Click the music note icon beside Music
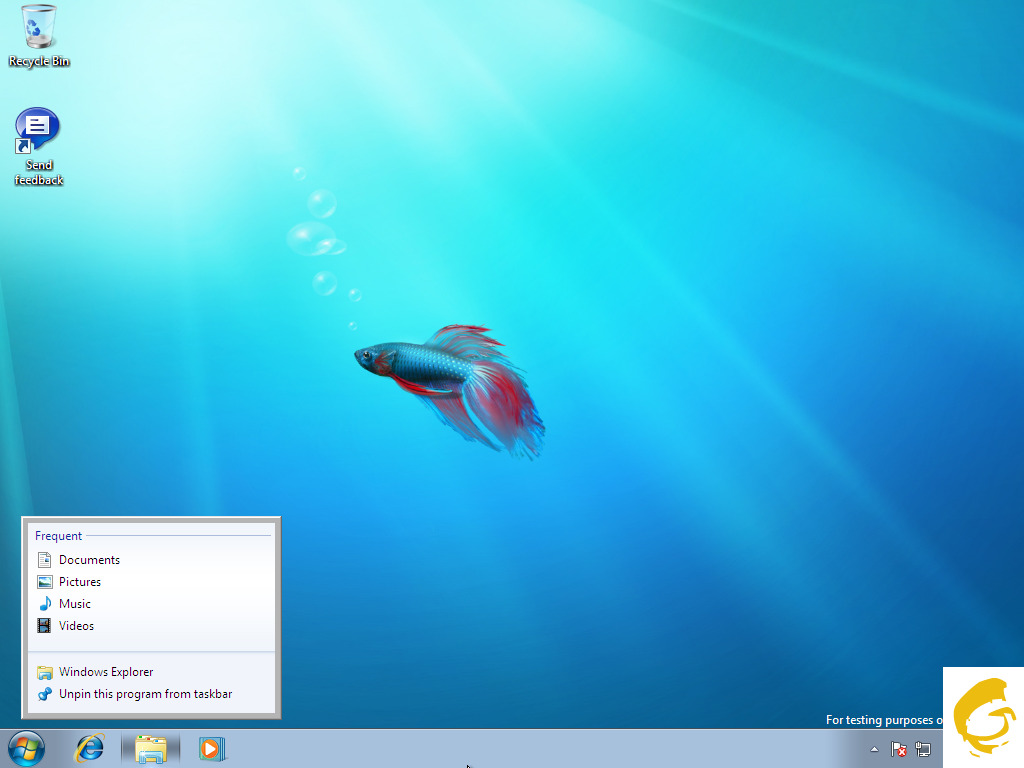Screen dimensions: 1024x768 [x=44, y=604]
